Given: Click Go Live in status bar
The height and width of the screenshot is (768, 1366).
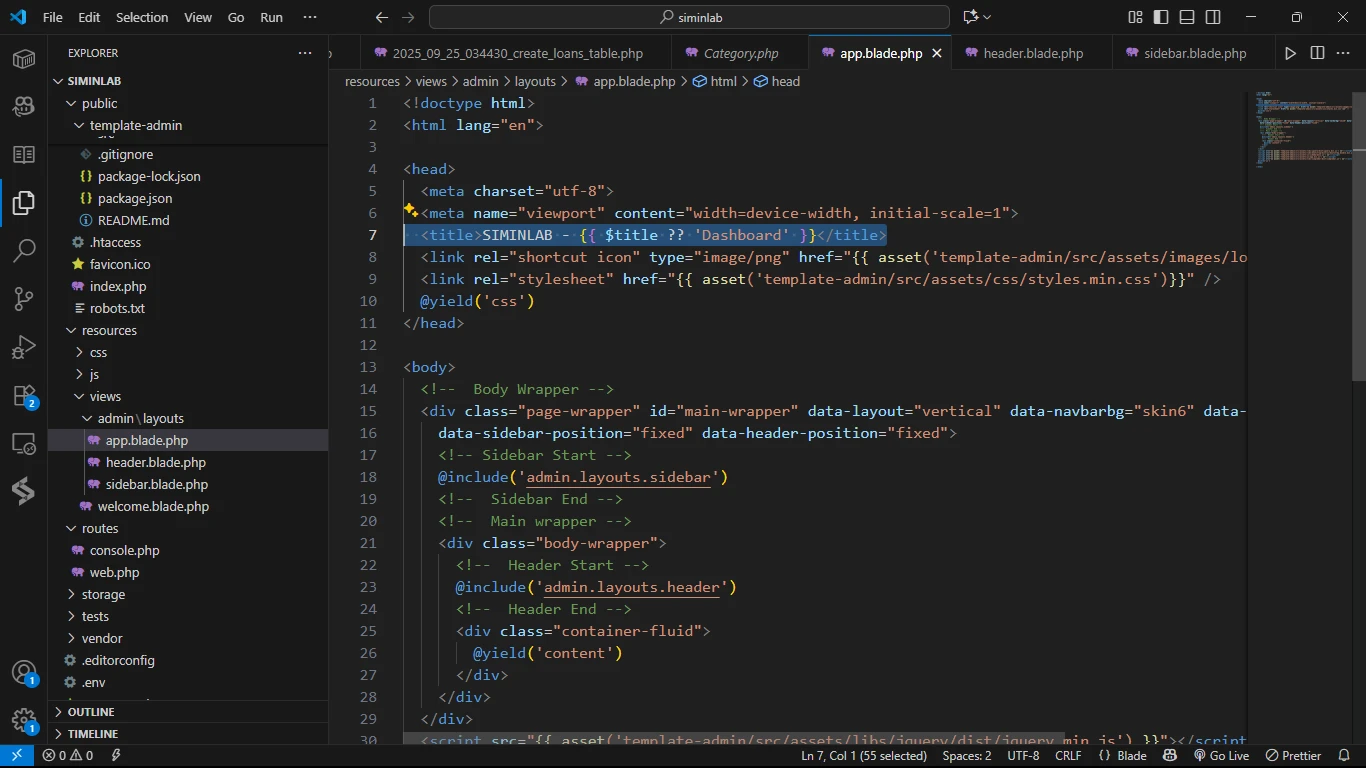Looking at the screenshot, I should click(1221, 756).
